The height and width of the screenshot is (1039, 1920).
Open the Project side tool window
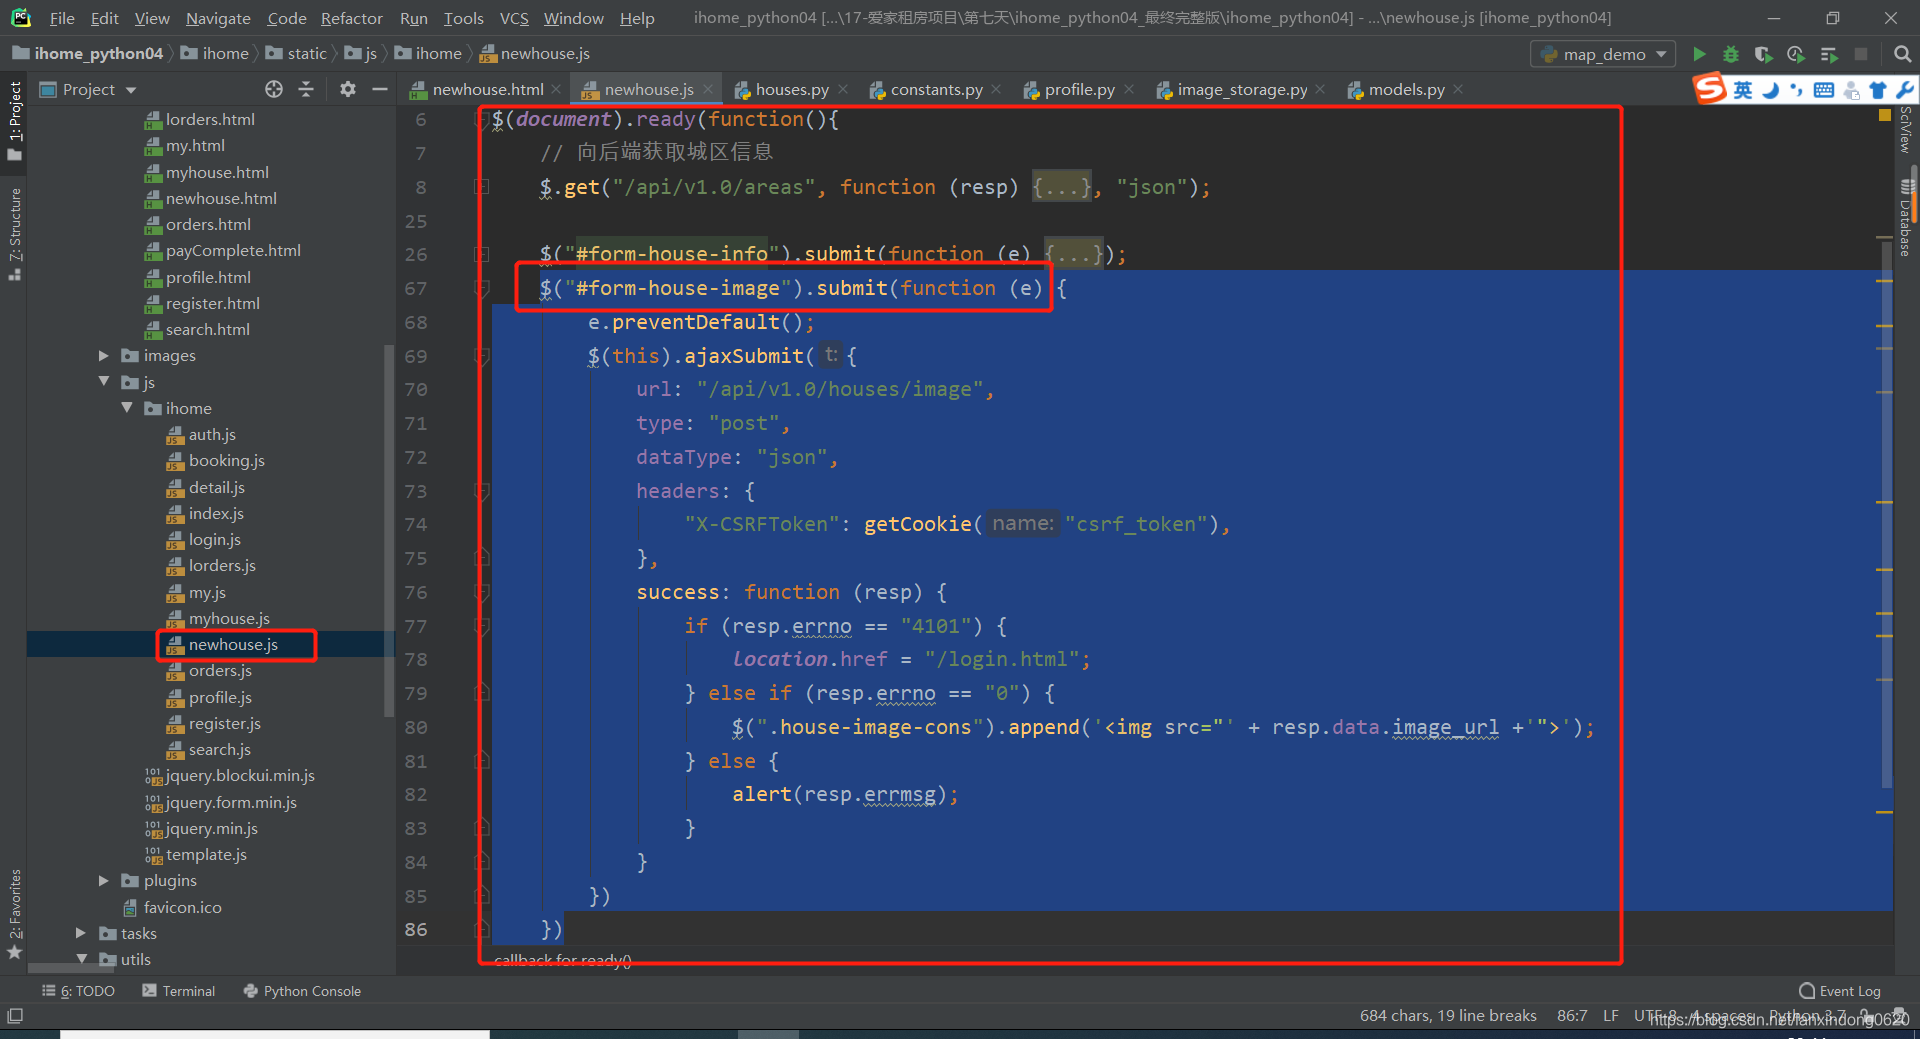(x=14, y=120)
